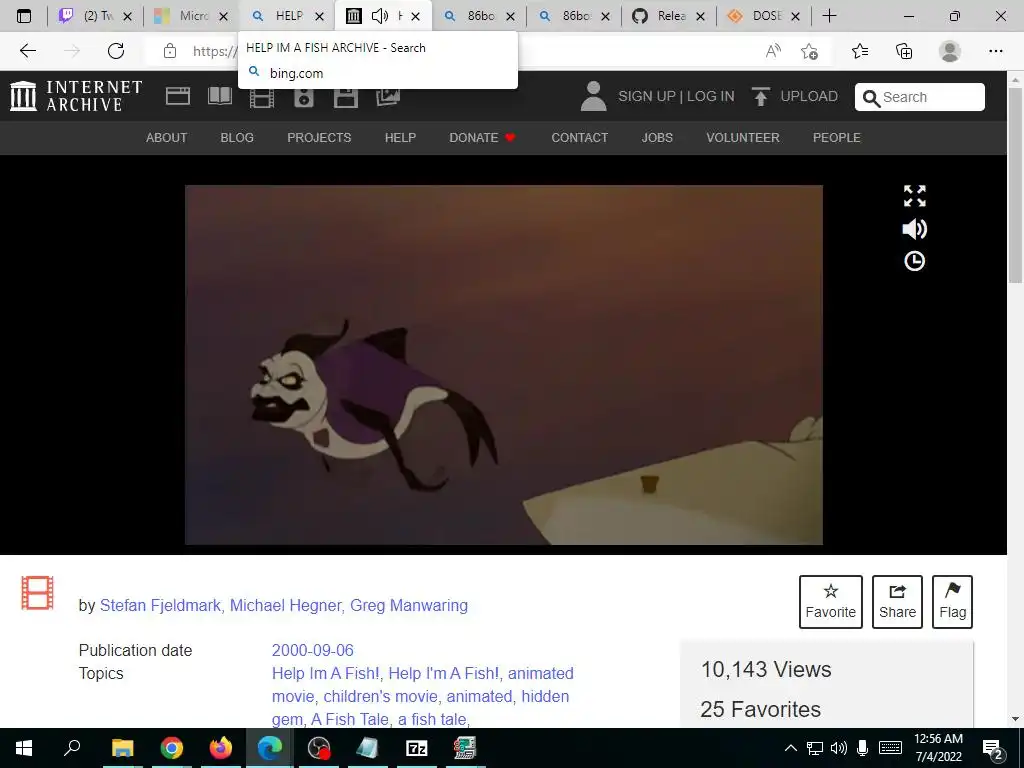Click the Share button

897,601
